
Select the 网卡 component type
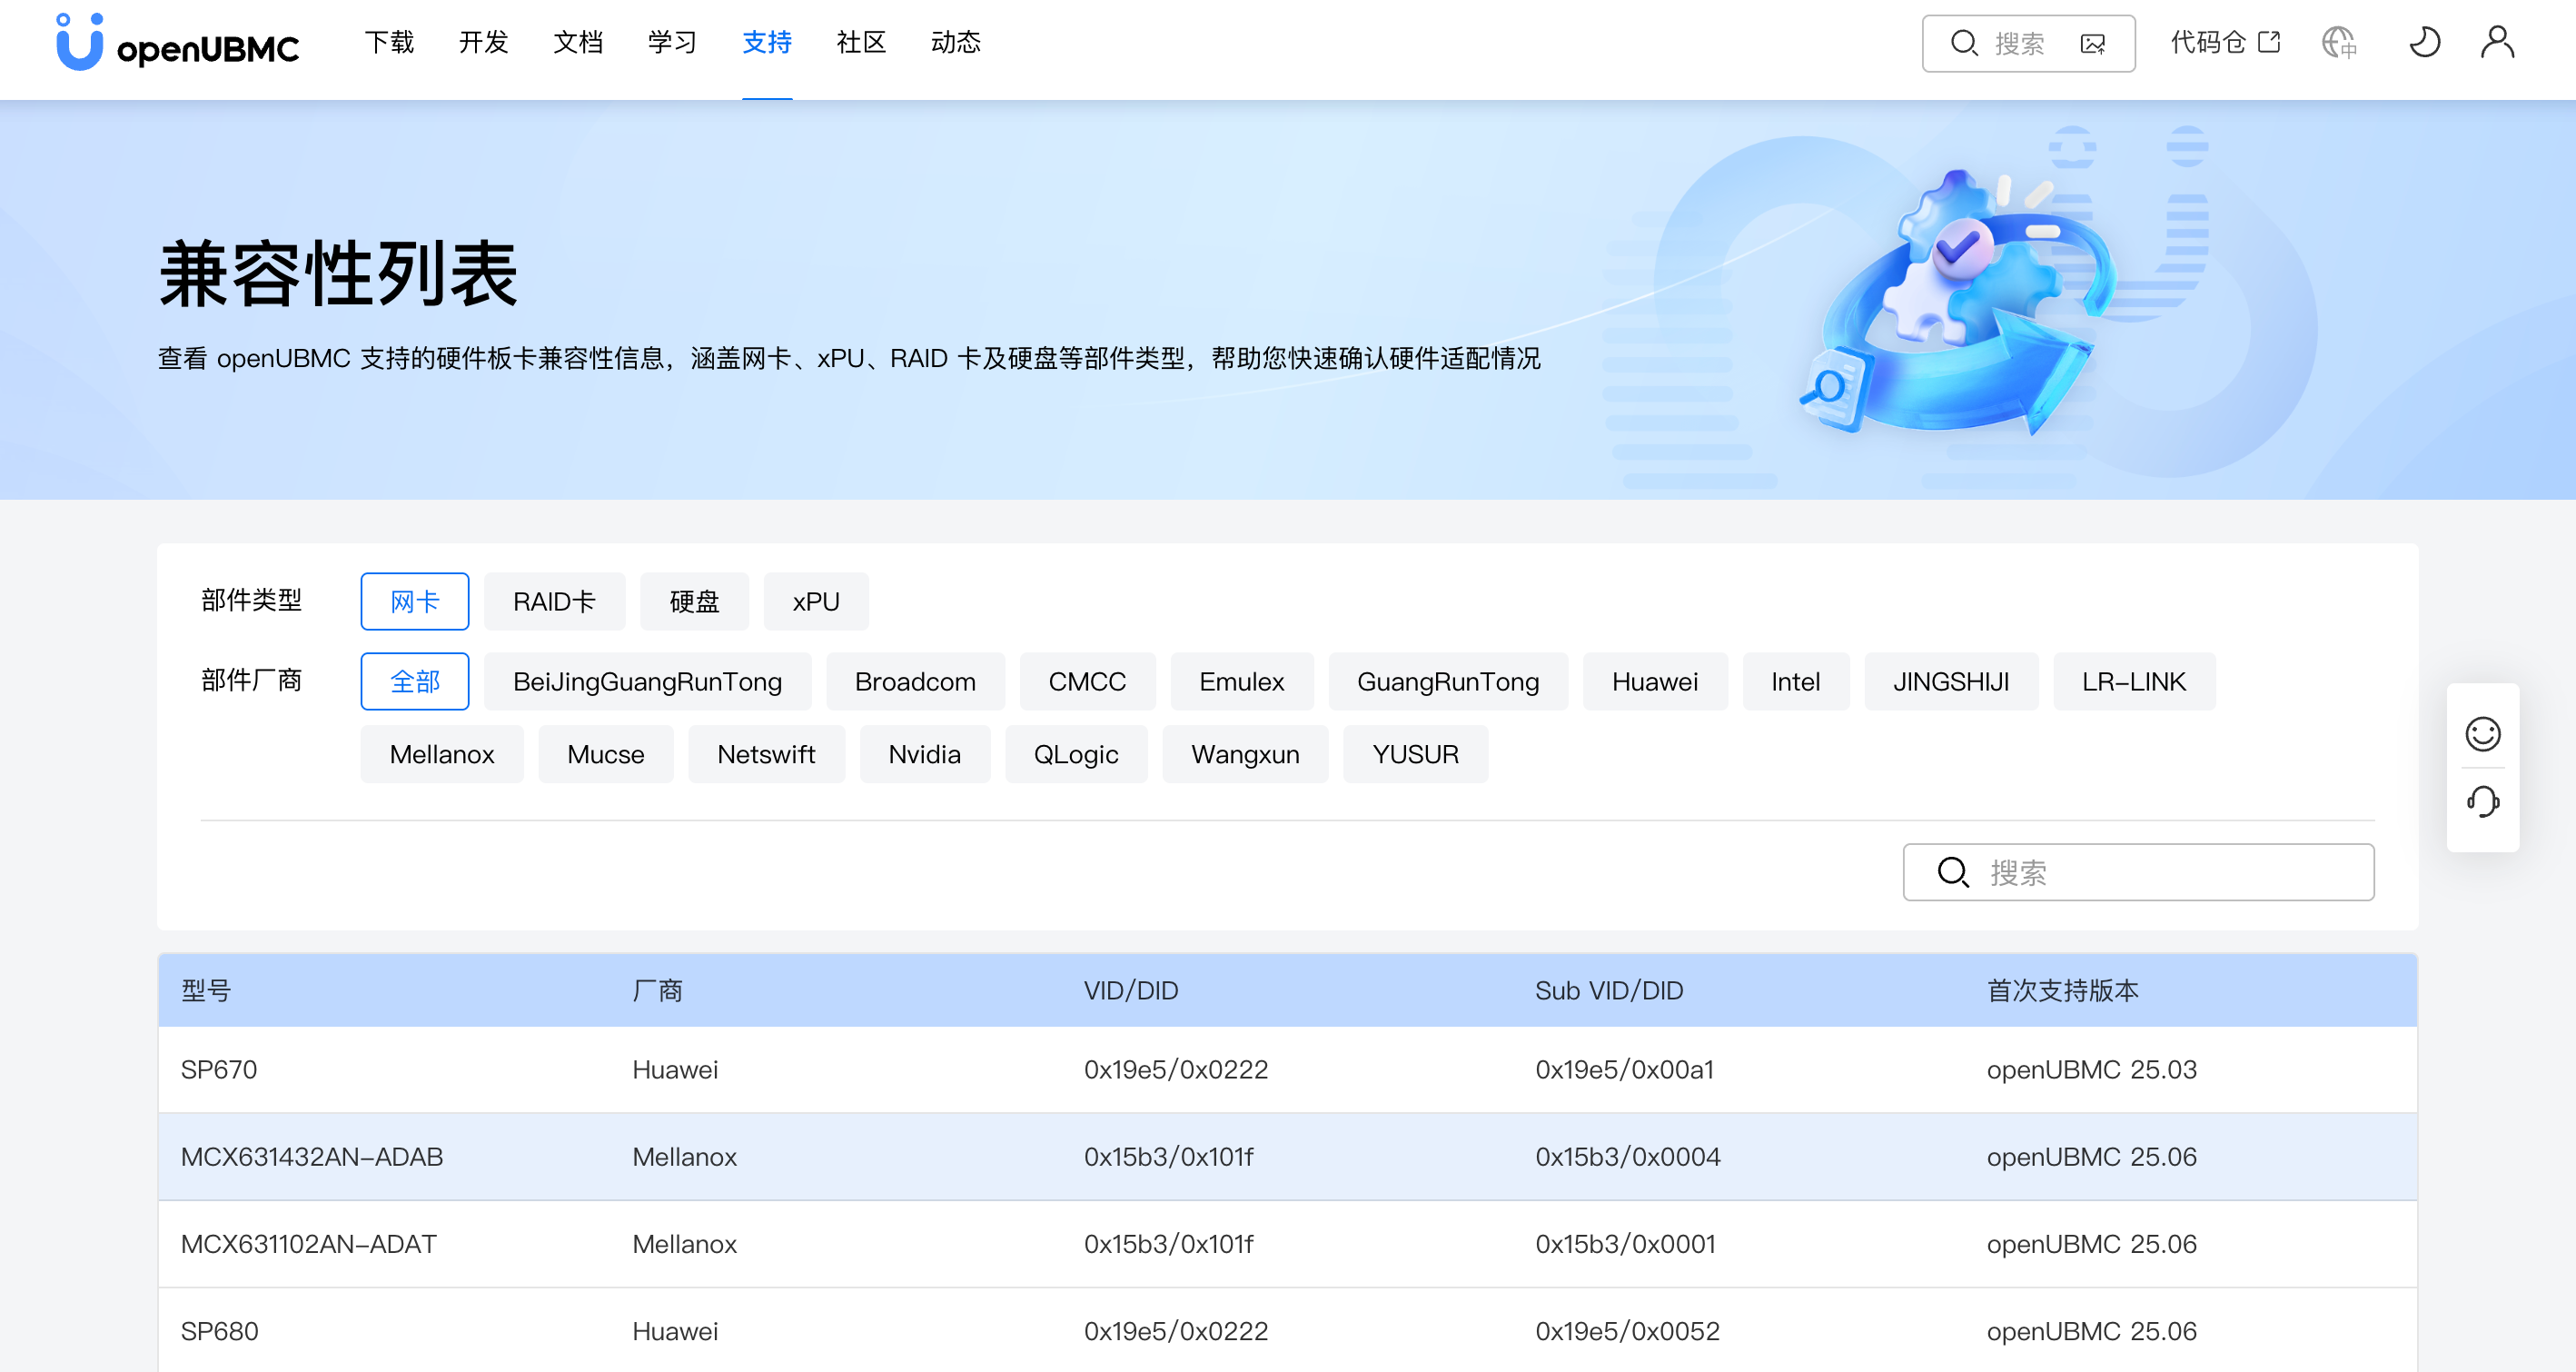pos(415,601)
